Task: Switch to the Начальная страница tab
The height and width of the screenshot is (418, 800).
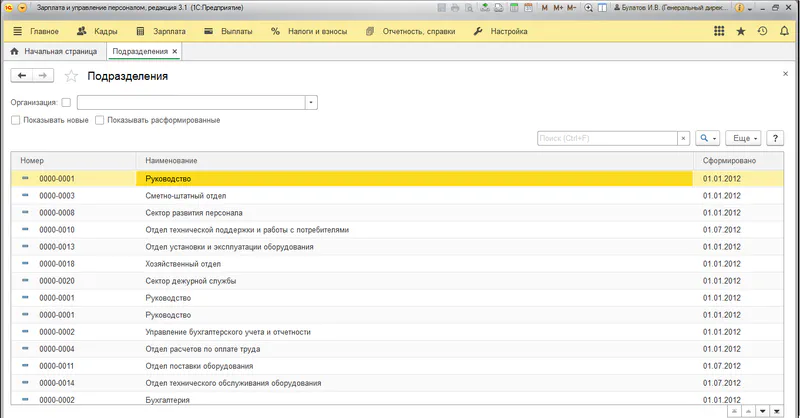Action: (x=56, y=51)
